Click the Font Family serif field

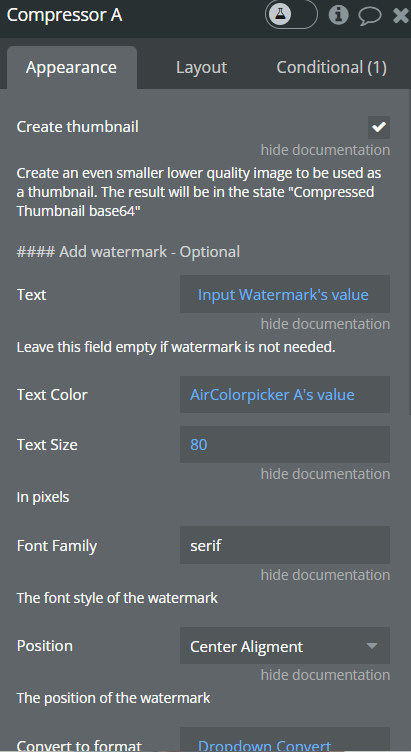pyautogui.click(x=285, y=545)
